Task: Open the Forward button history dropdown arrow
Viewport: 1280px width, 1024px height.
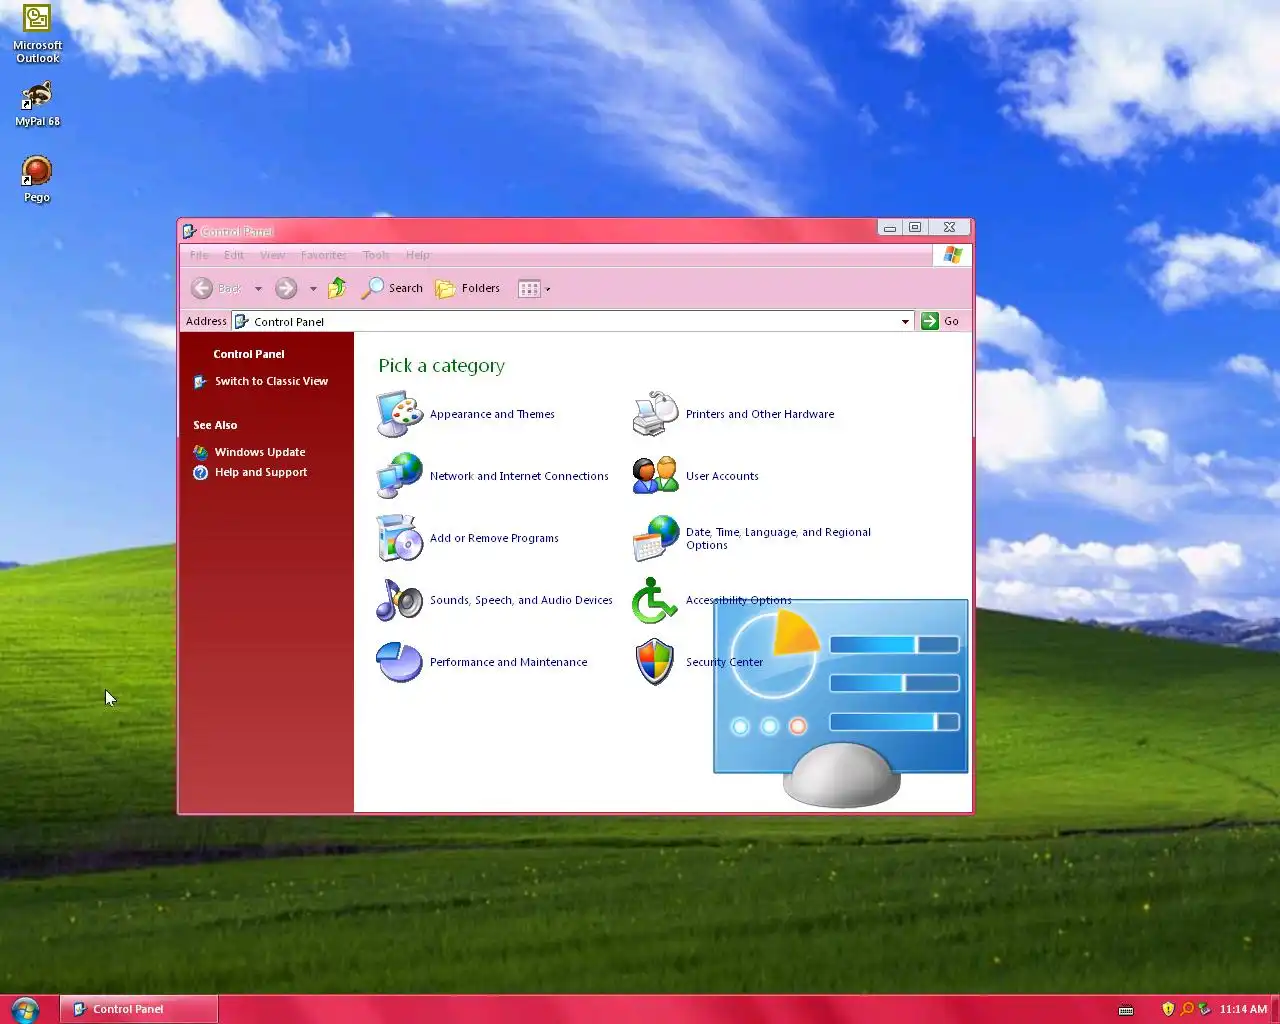Action: (313, 289)
